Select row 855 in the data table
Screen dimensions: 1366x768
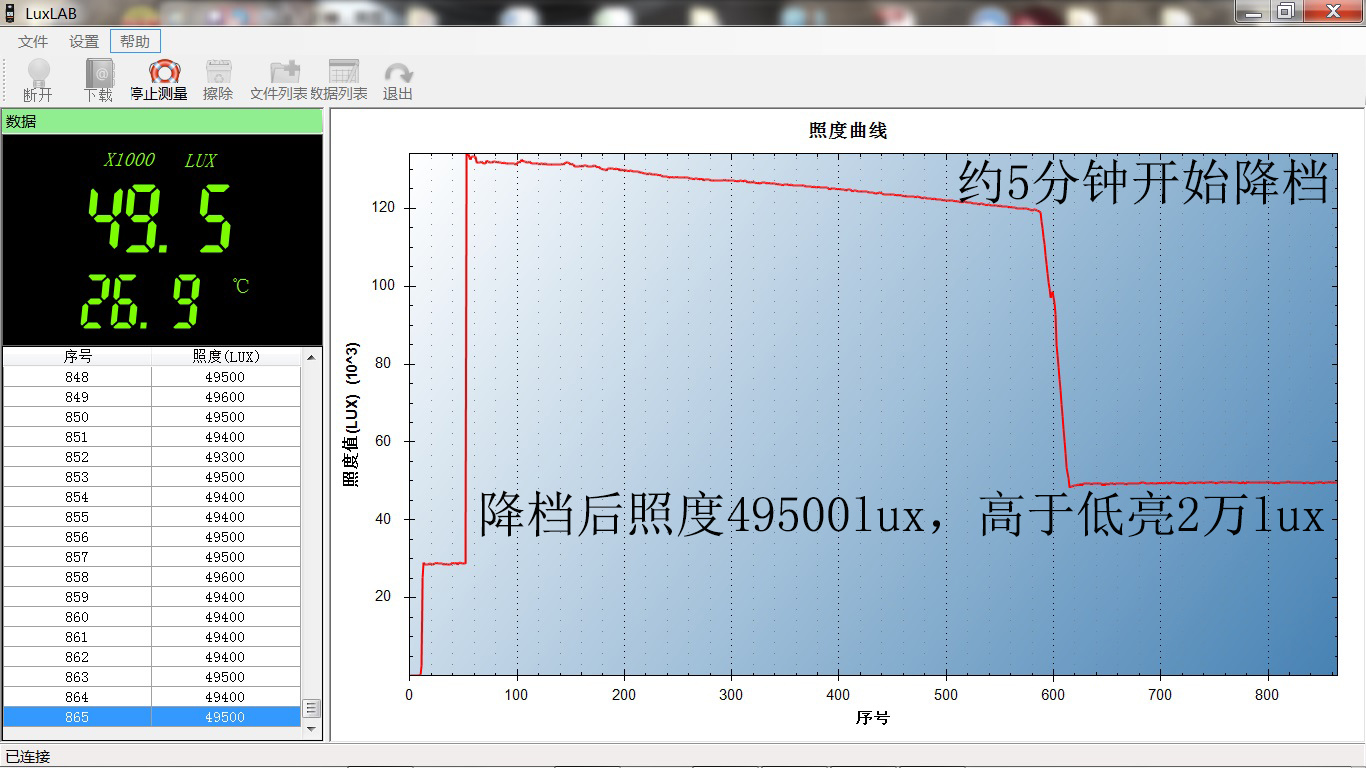tap(152, 517)
